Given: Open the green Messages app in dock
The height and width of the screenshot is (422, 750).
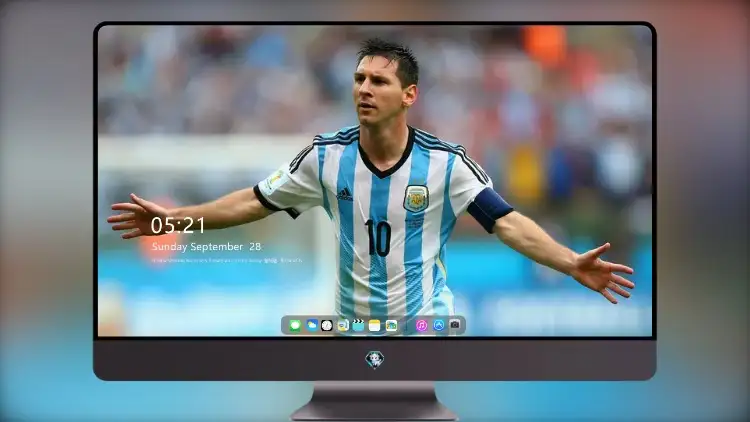Looking at the screenshot, I should coord(295,325).
